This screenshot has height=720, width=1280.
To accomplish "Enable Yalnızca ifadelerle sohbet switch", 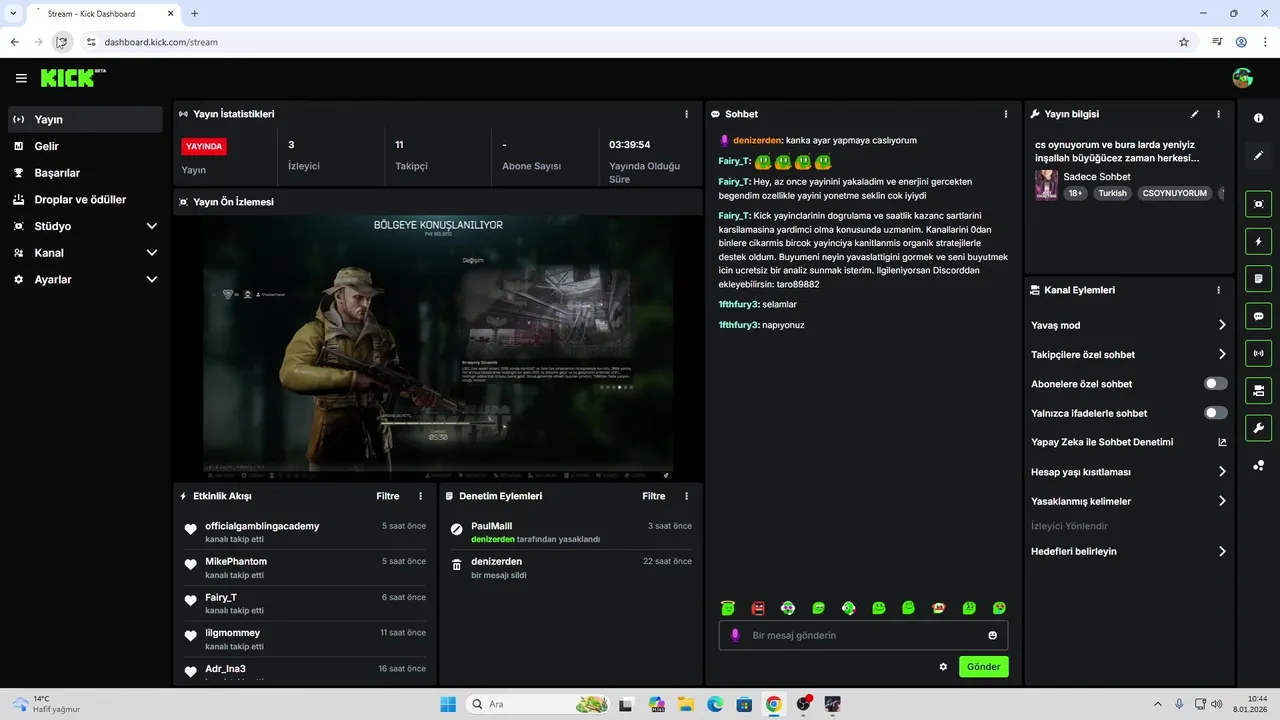I will (1216, 413).
